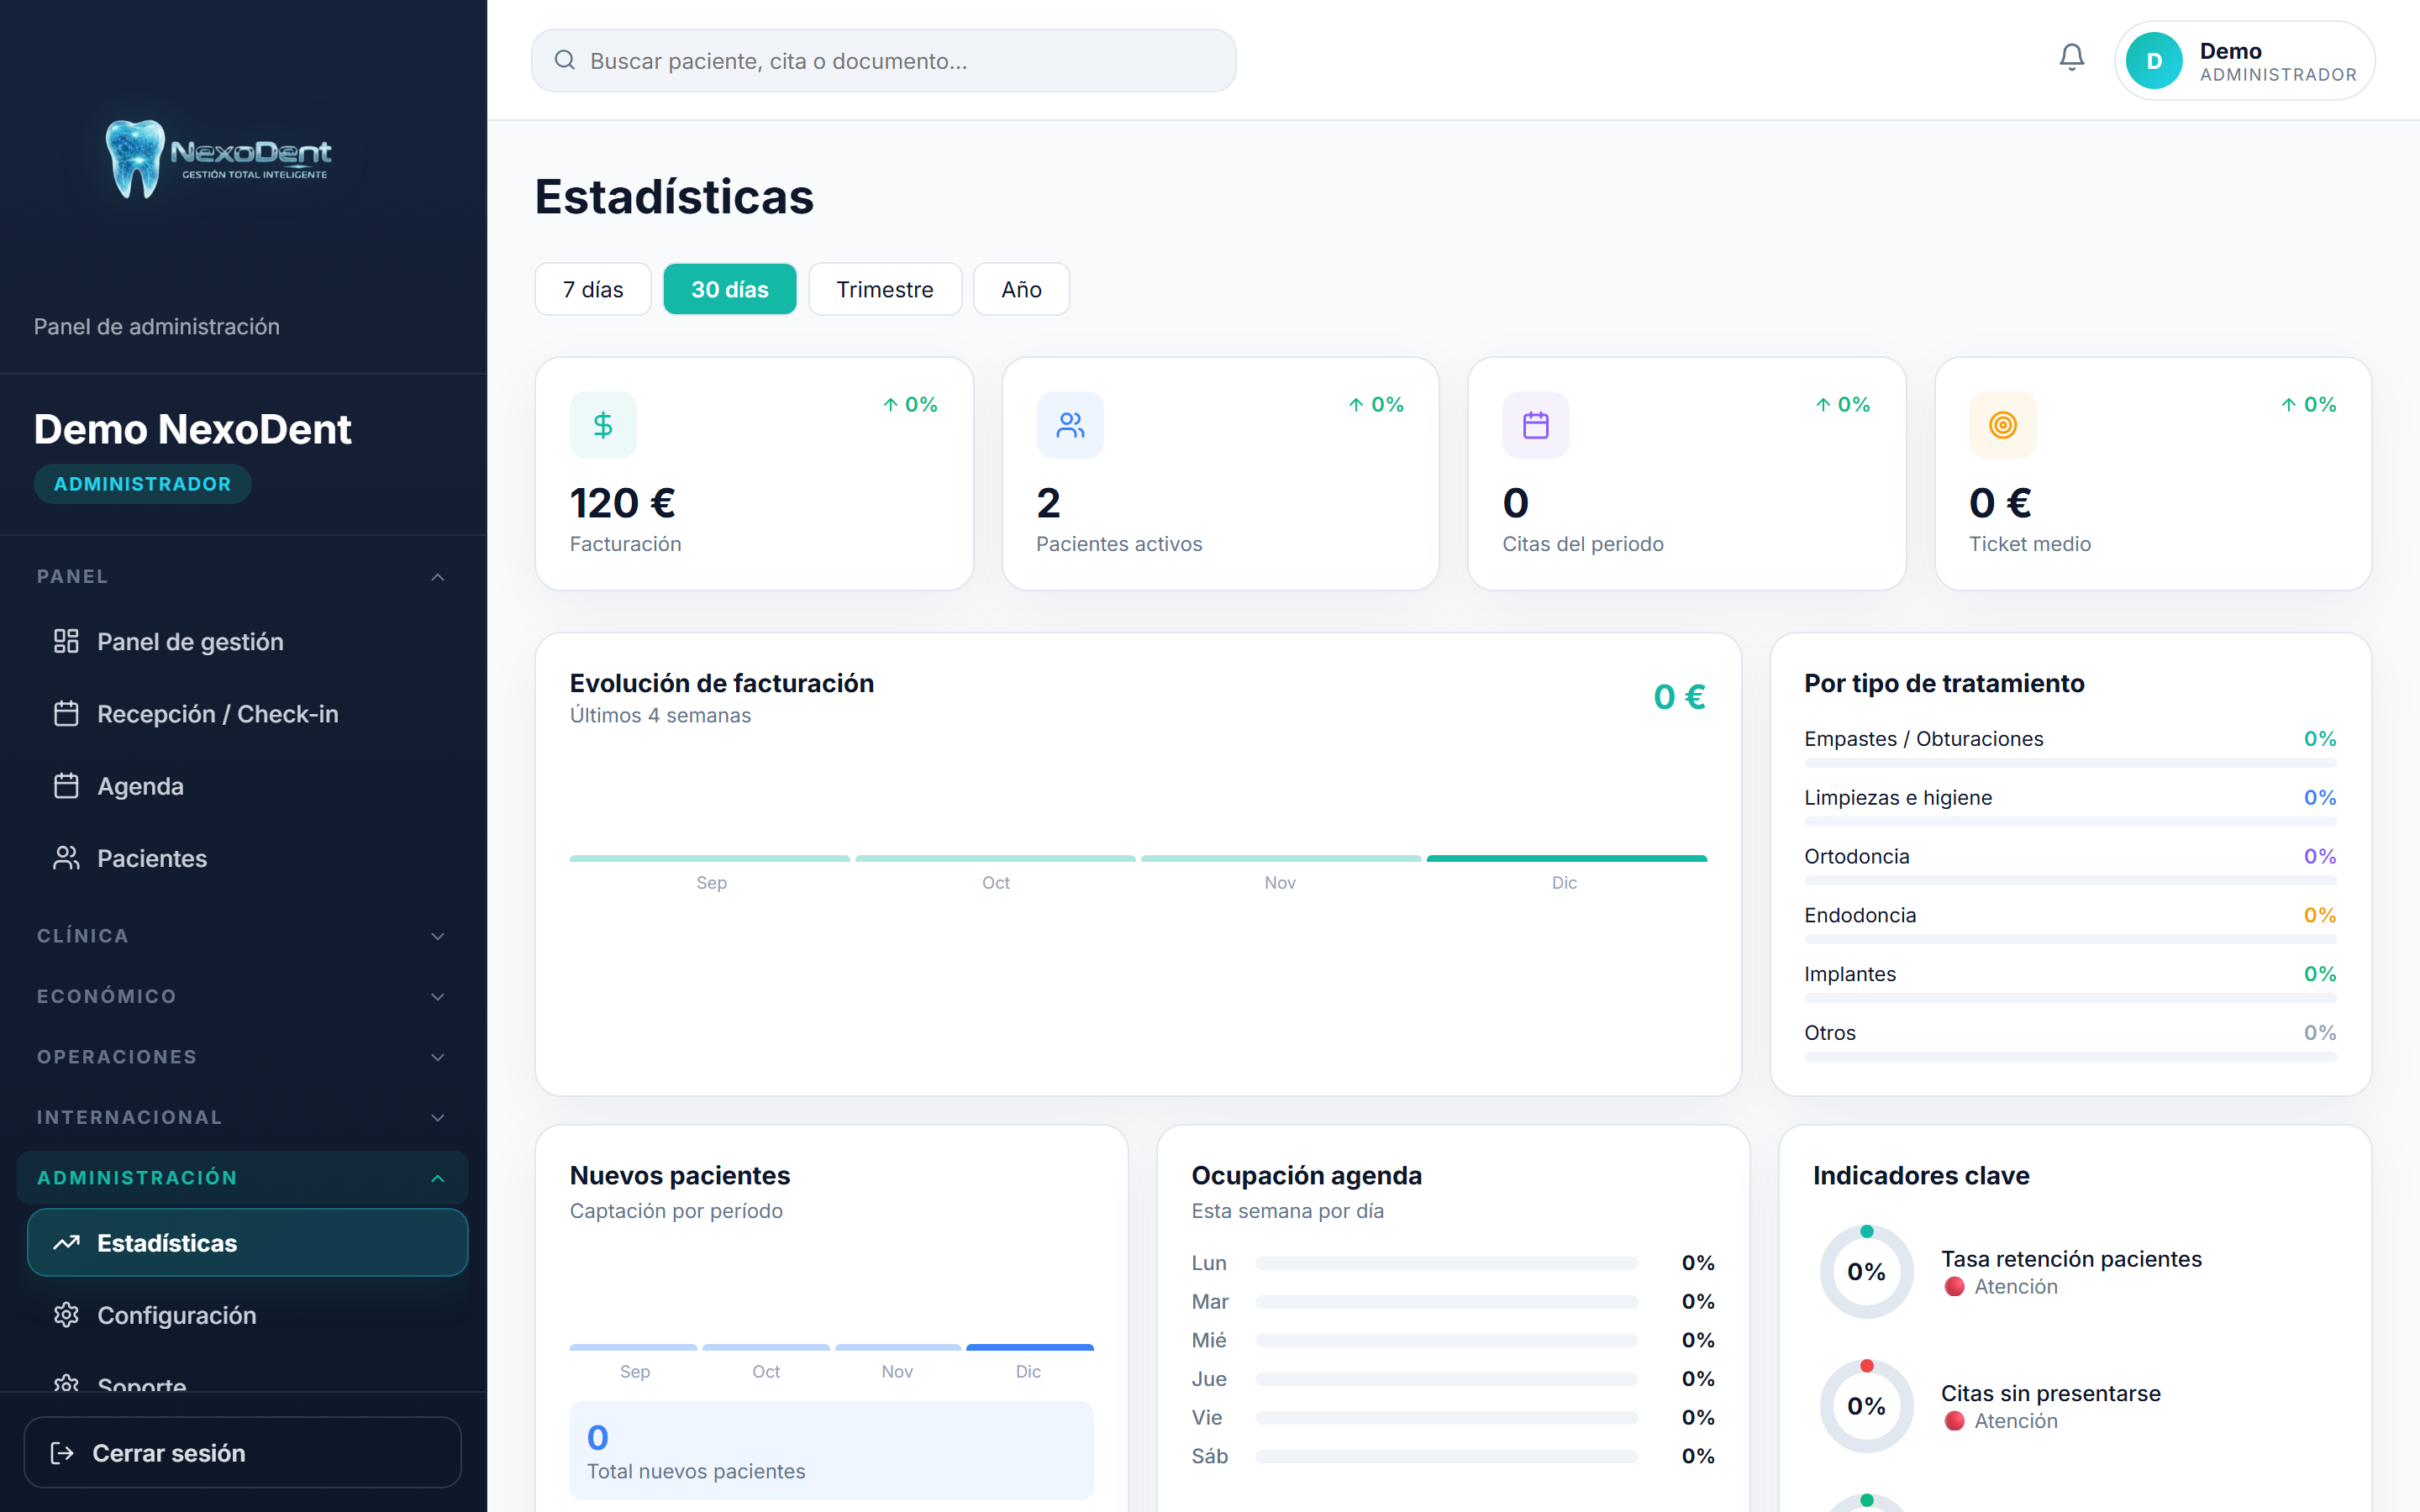This screenshot has height=1512, width=2420.
Task: Go to Recepción / Check-in
Action: 247,714
